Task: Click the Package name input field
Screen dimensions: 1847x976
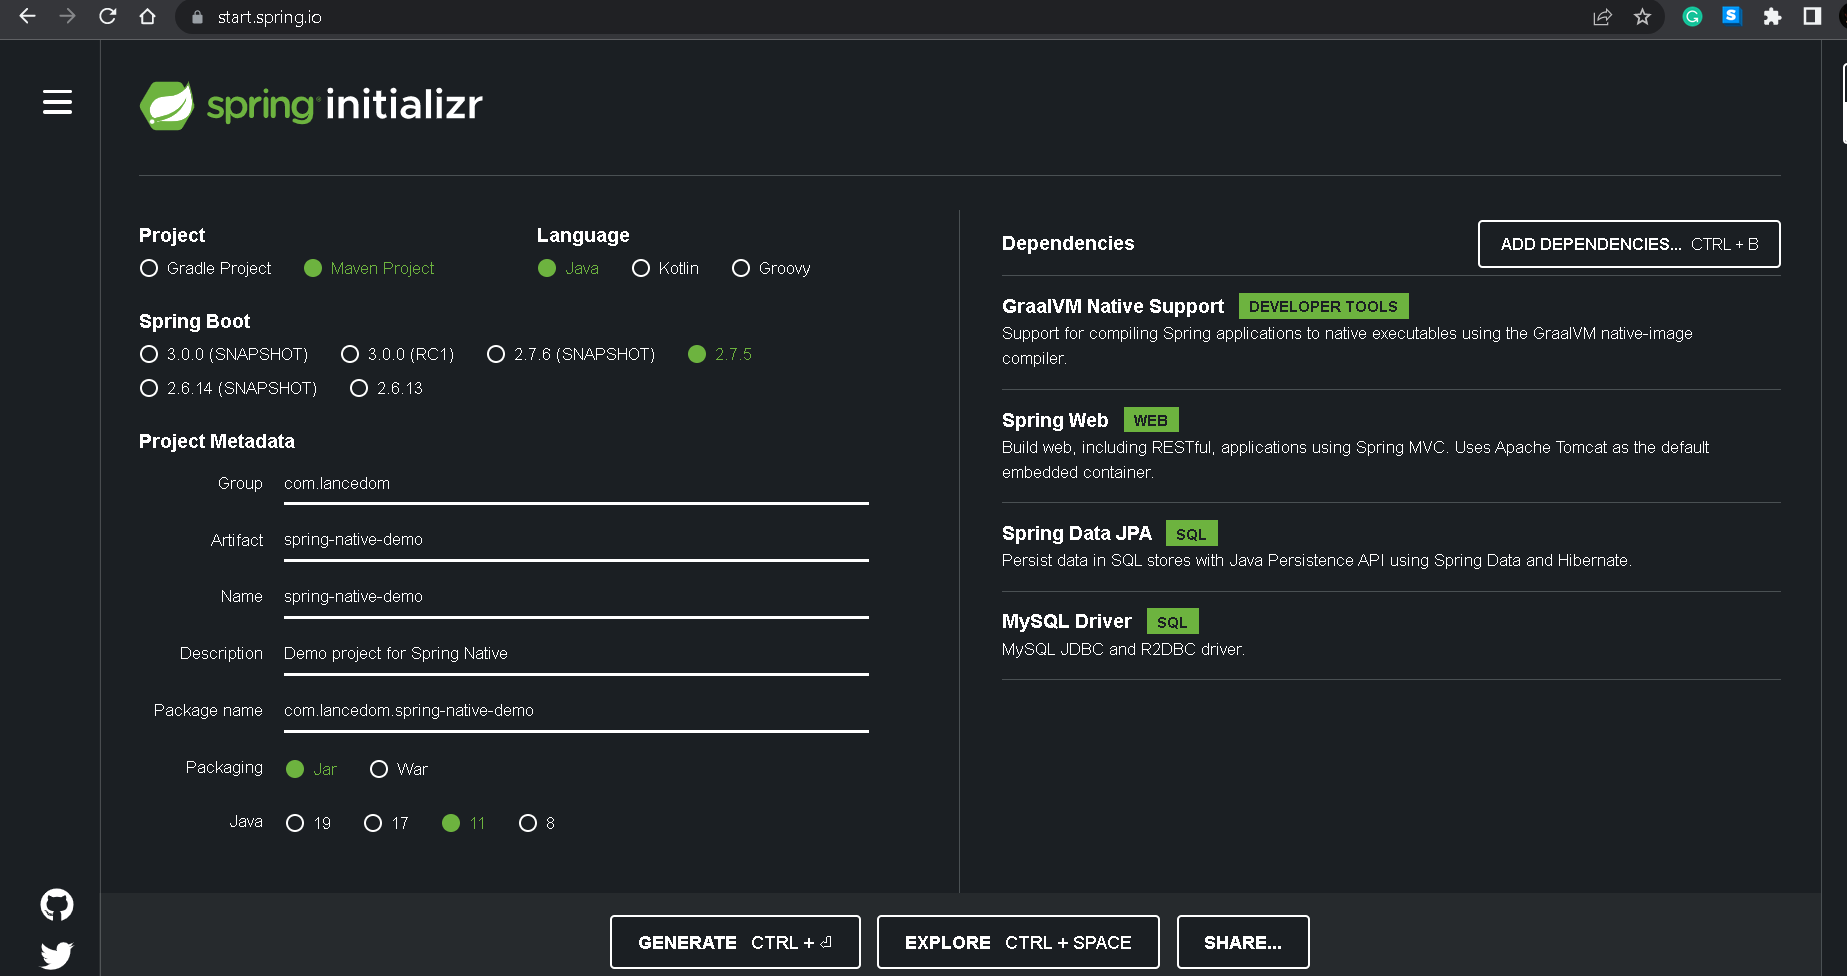Action: (x=576, y=711)
